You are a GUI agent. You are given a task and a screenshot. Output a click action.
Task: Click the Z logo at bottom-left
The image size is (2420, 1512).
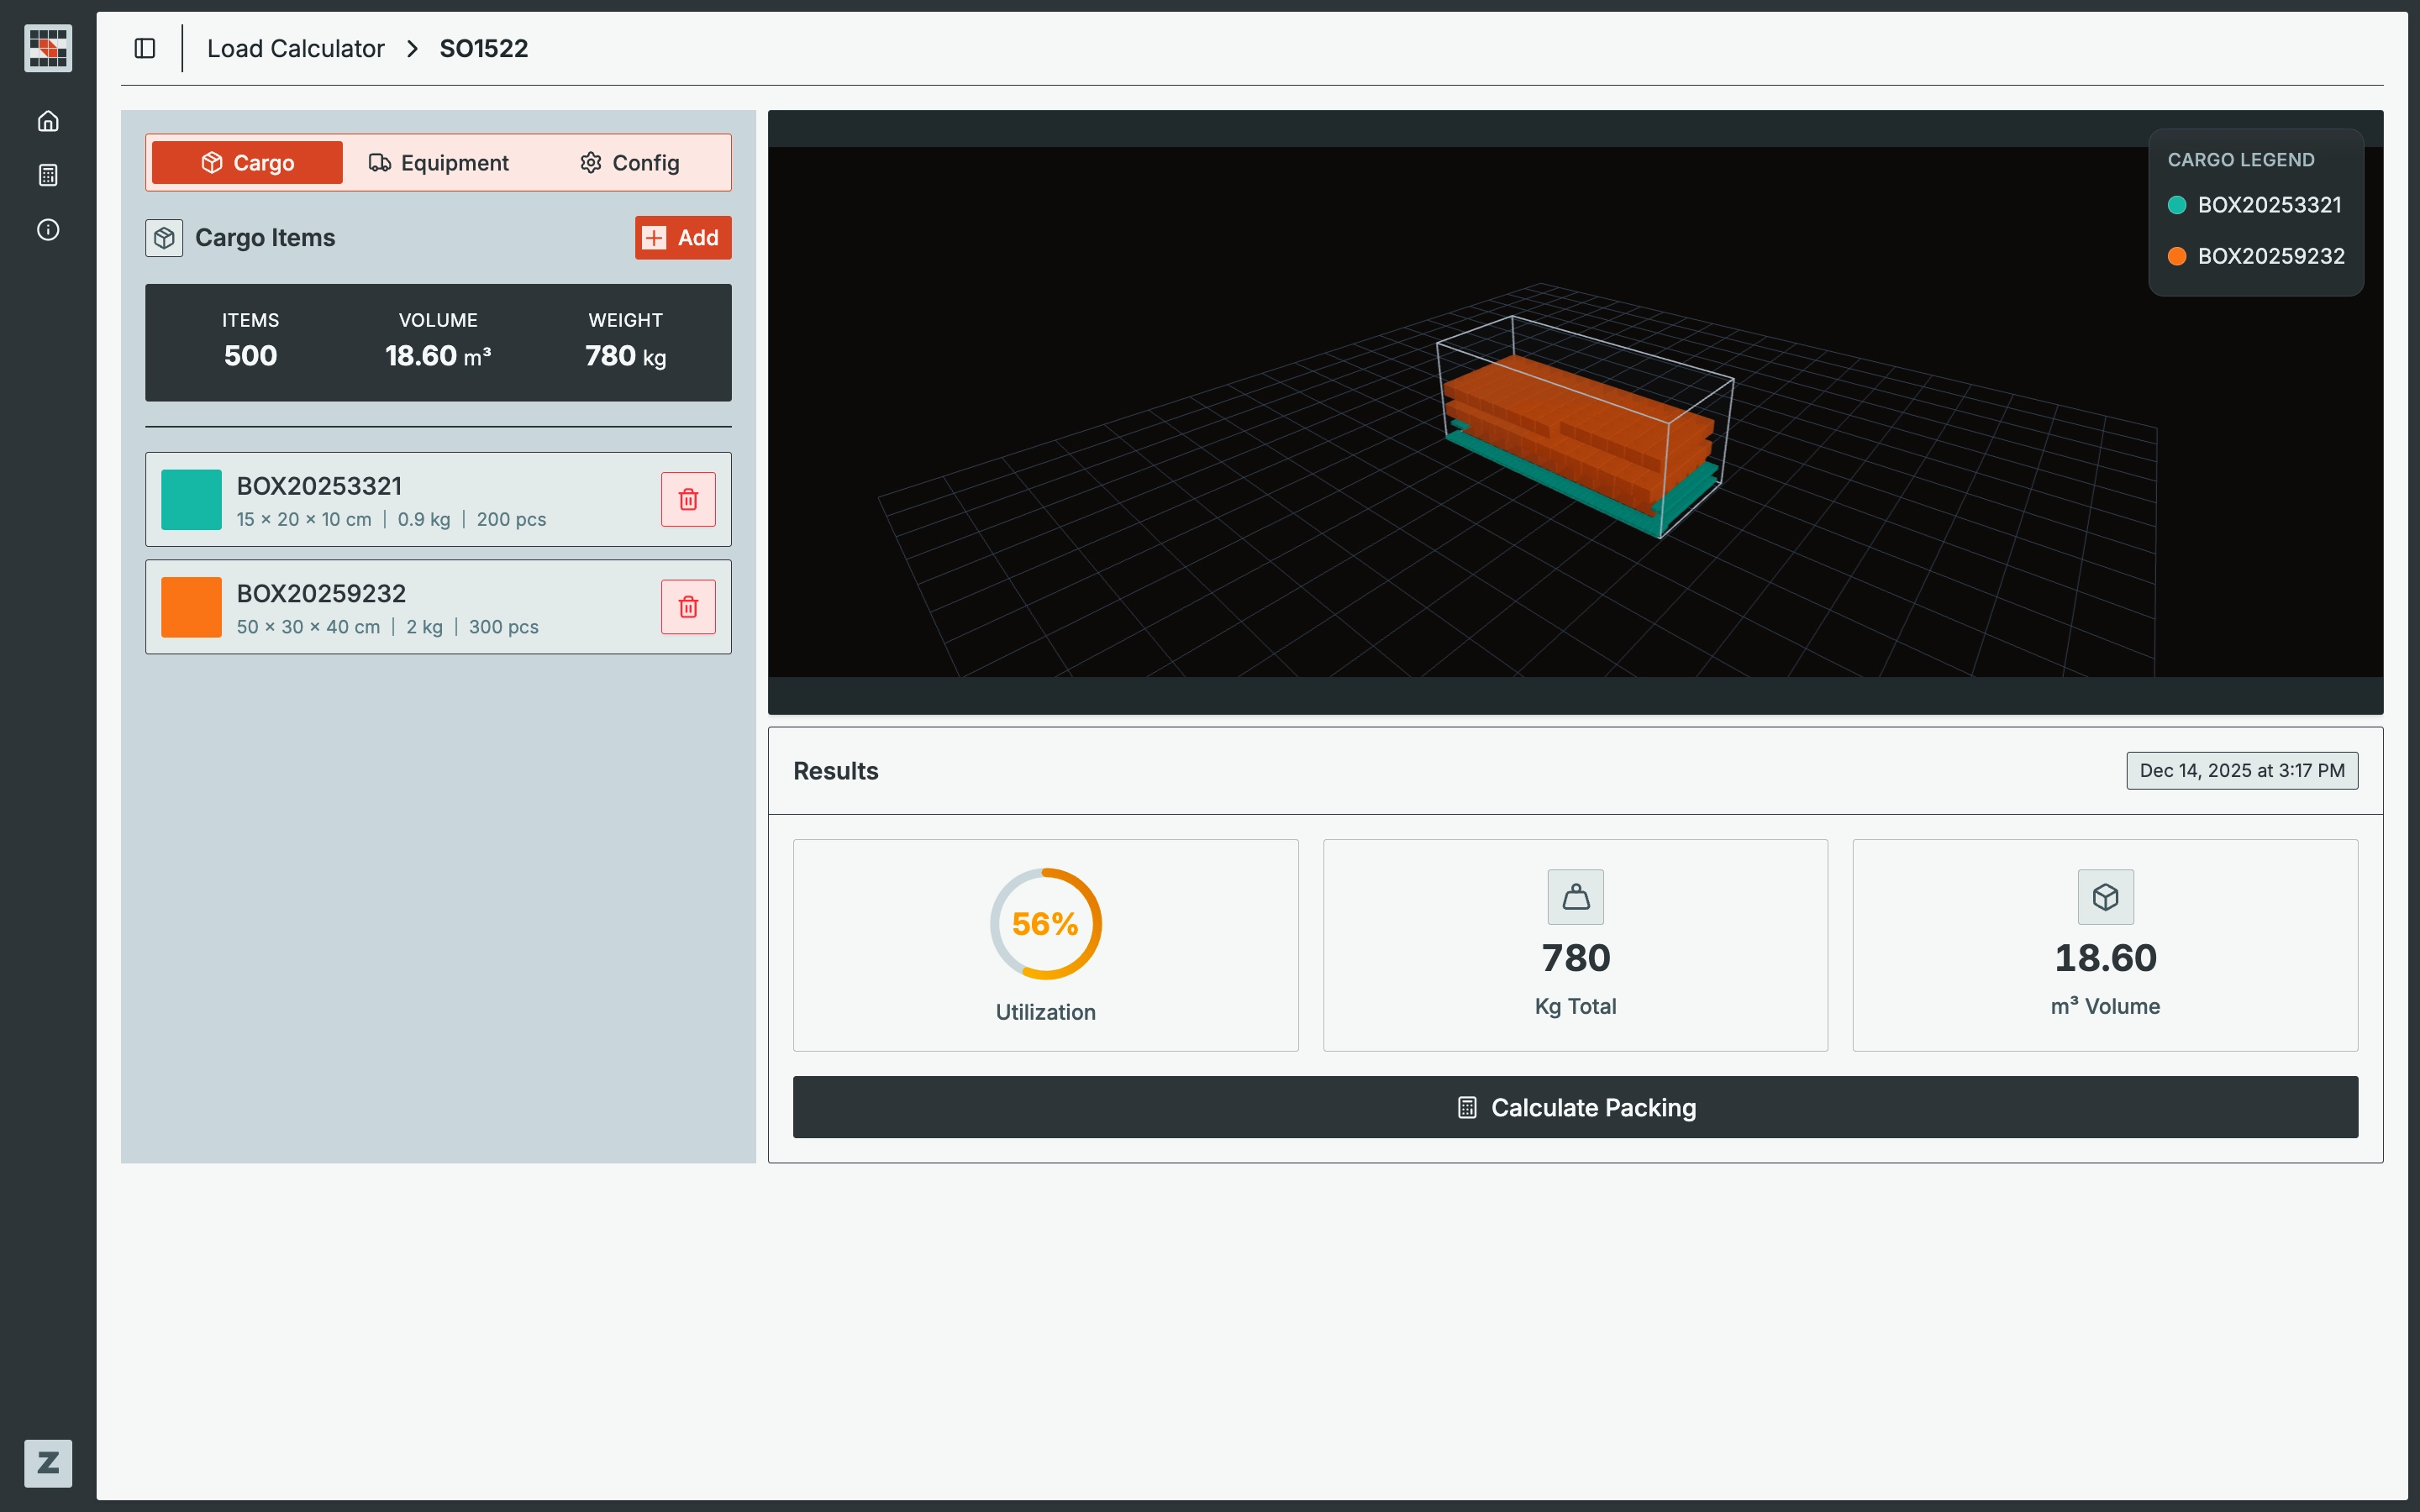point(47,1463)
